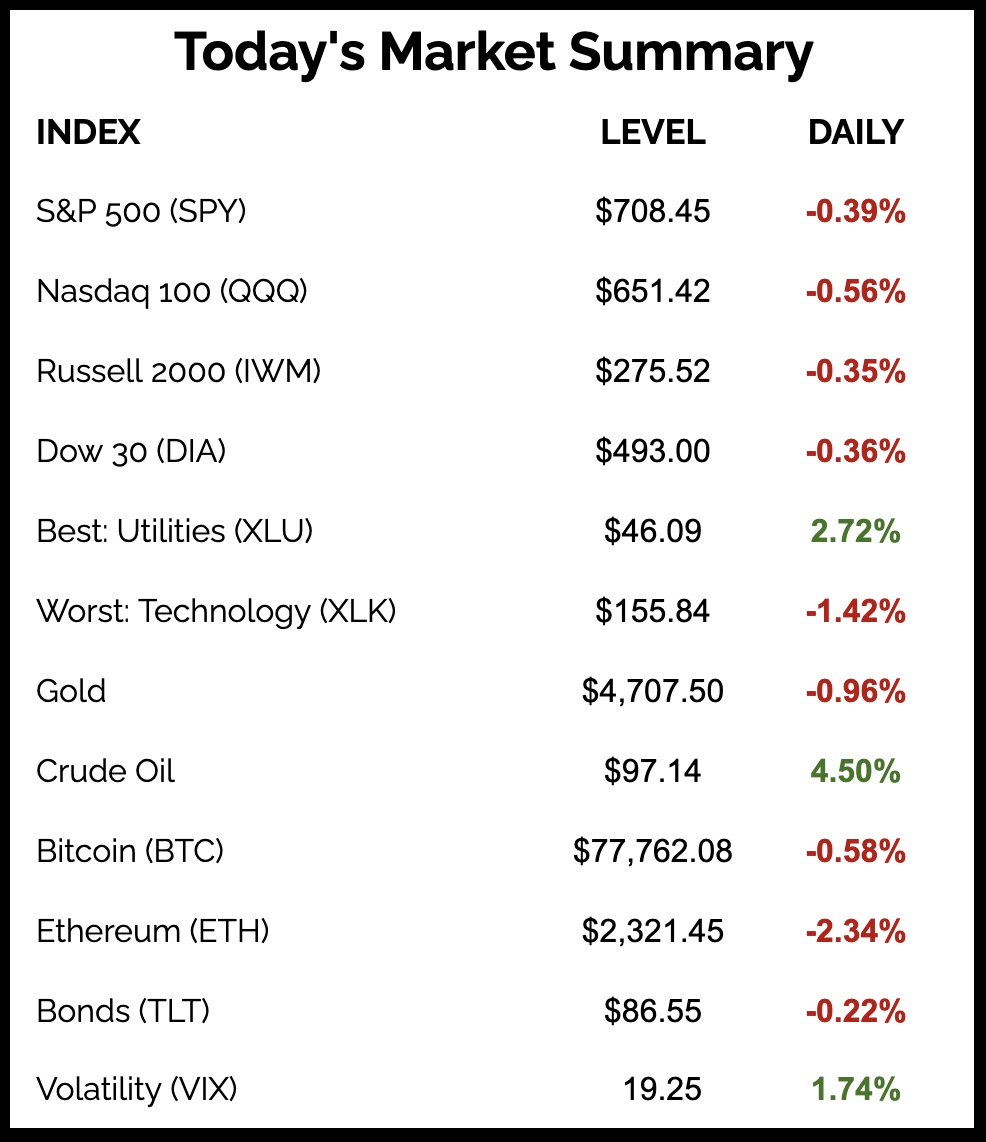Select the DAILY column header

tap(855, 132)
